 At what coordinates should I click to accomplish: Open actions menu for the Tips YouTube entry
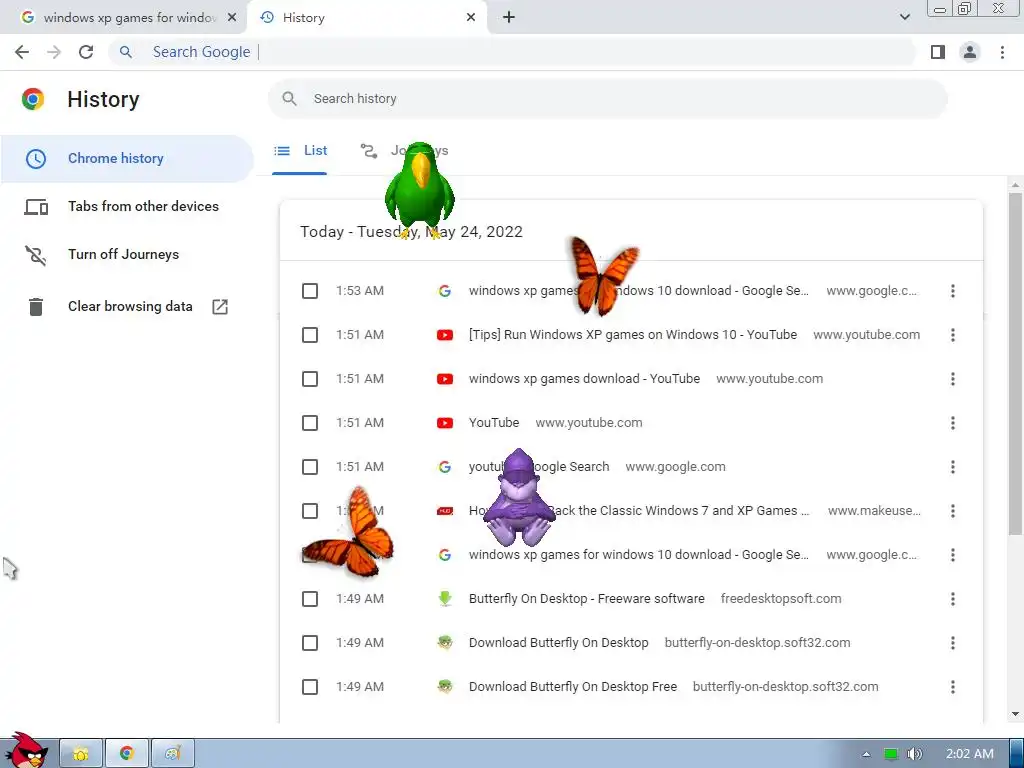953,335
